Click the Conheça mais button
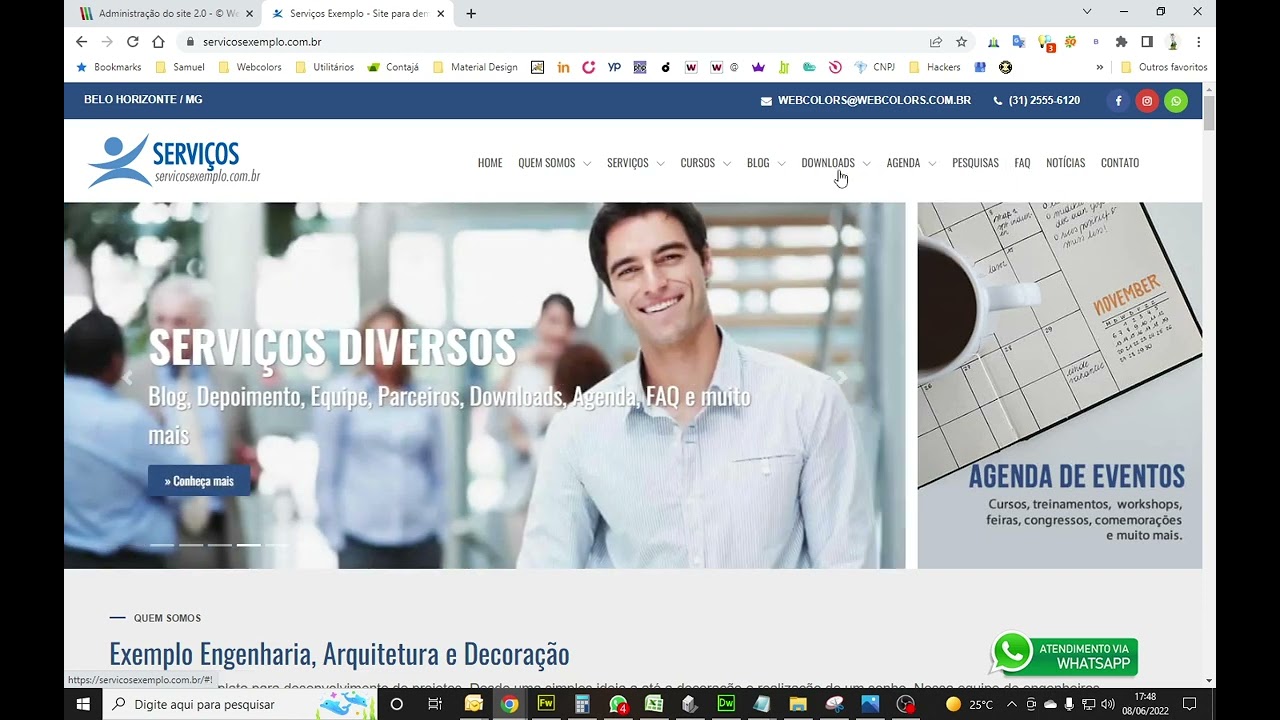This screenshot has width=1280, height=720. pos(199,481)
